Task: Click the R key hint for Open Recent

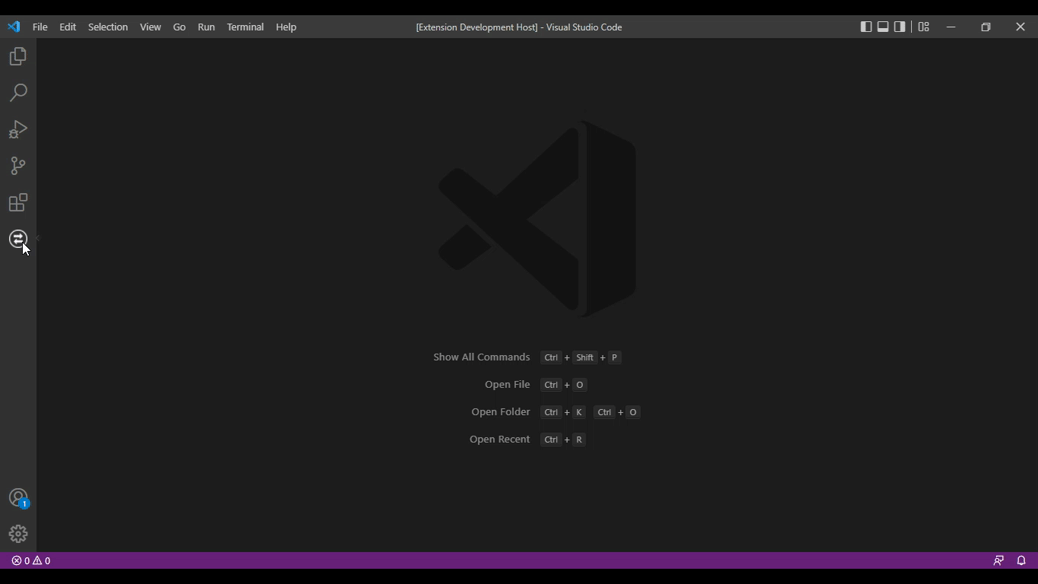Action: pos(579,440)
